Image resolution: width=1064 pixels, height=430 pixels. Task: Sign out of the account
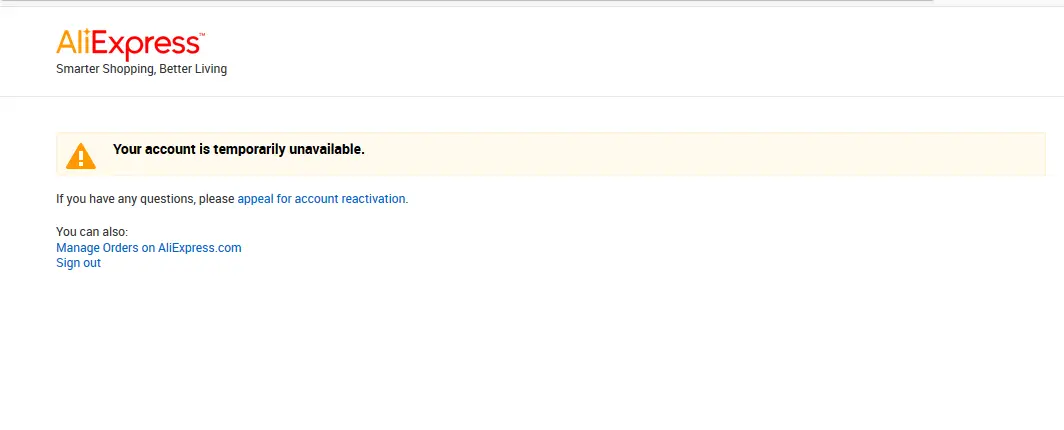click(x=78, y=262)
